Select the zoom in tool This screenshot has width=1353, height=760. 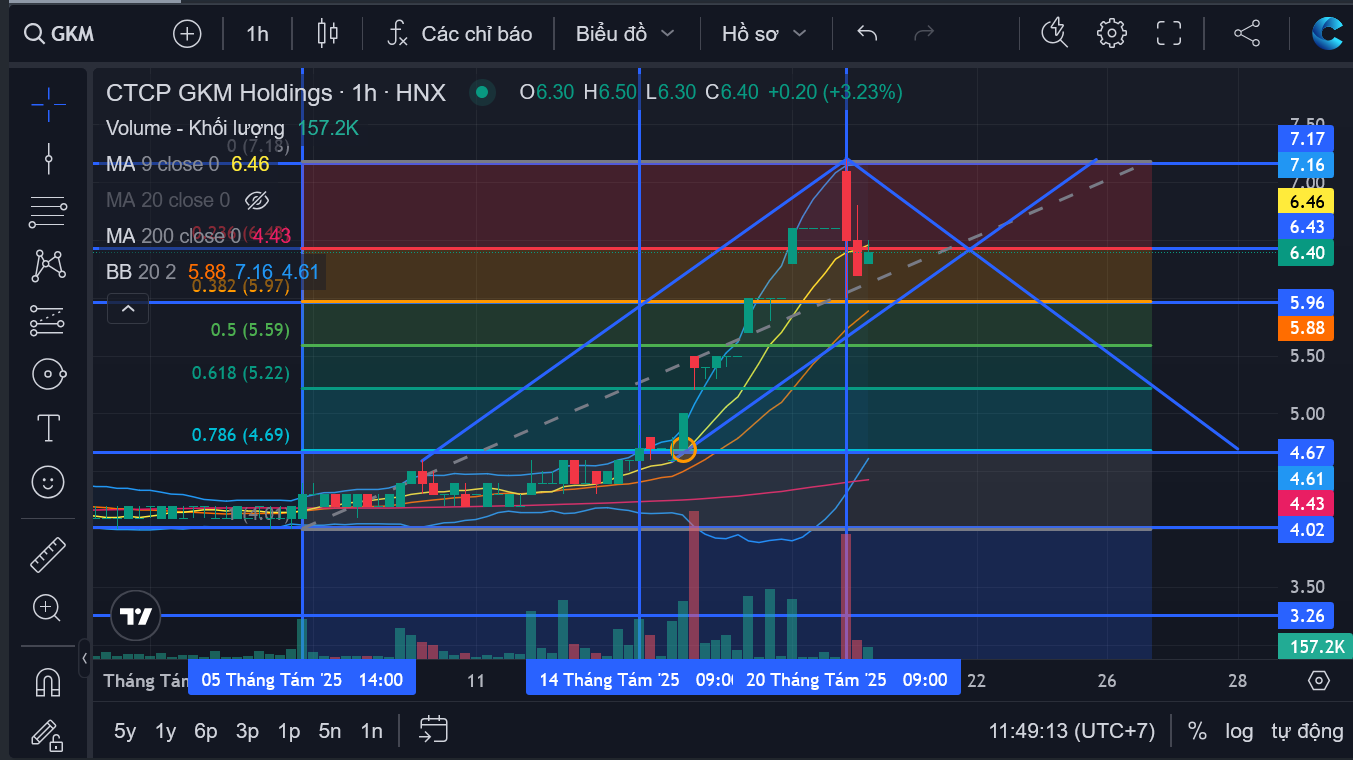[x=48, y=607]
